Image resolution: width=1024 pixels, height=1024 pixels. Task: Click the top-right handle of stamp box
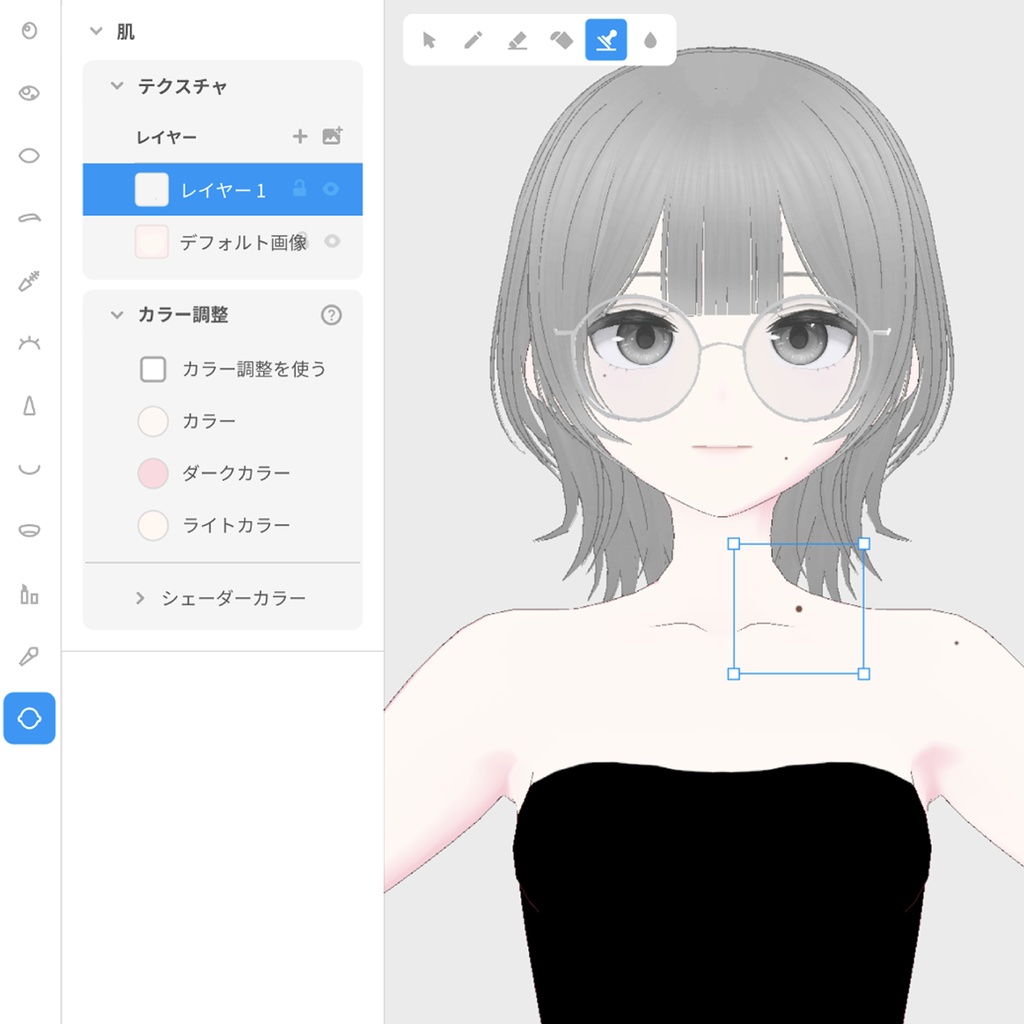(x=863, y=544)
